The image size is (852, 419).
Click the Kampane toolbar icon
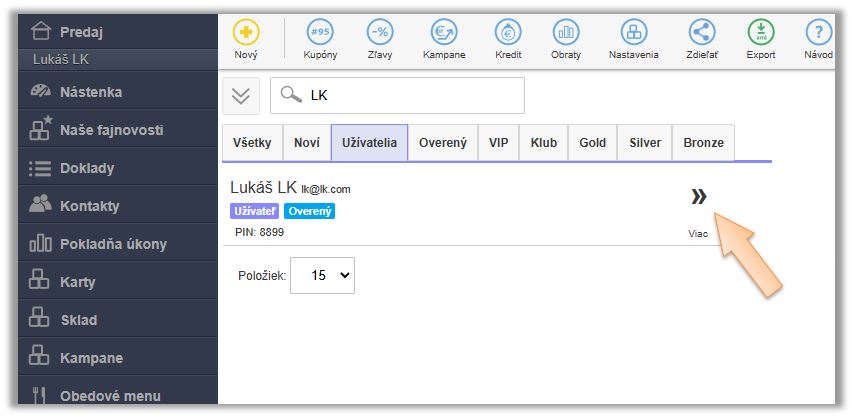(443, 32)
